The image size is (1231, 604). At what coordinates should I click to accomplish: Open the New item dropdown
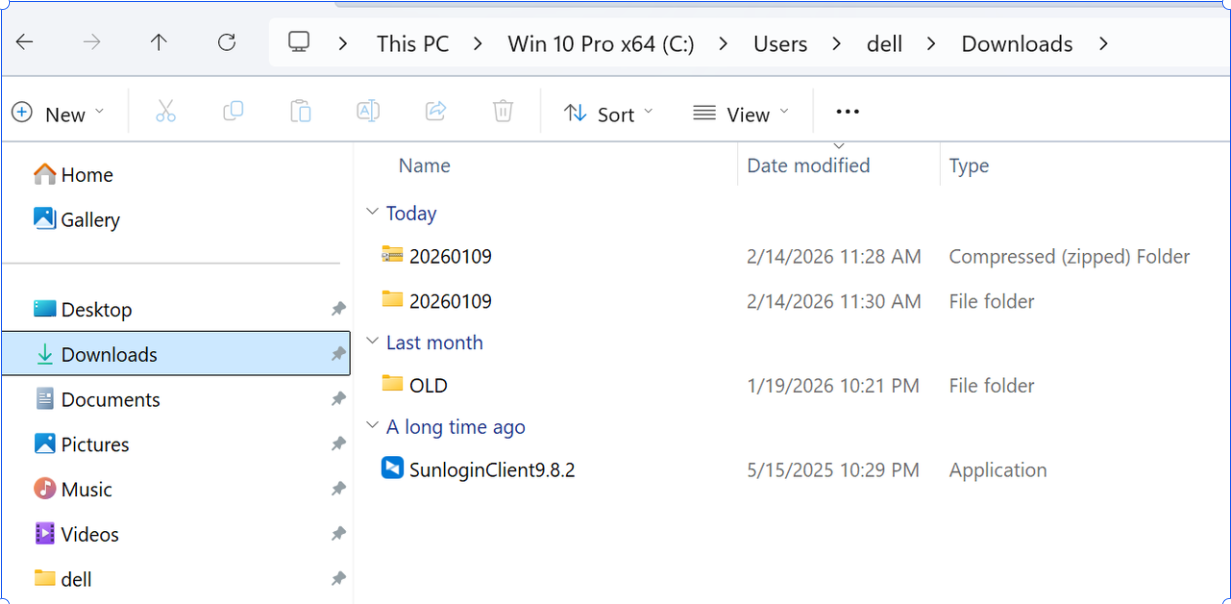tap(58, 114)
